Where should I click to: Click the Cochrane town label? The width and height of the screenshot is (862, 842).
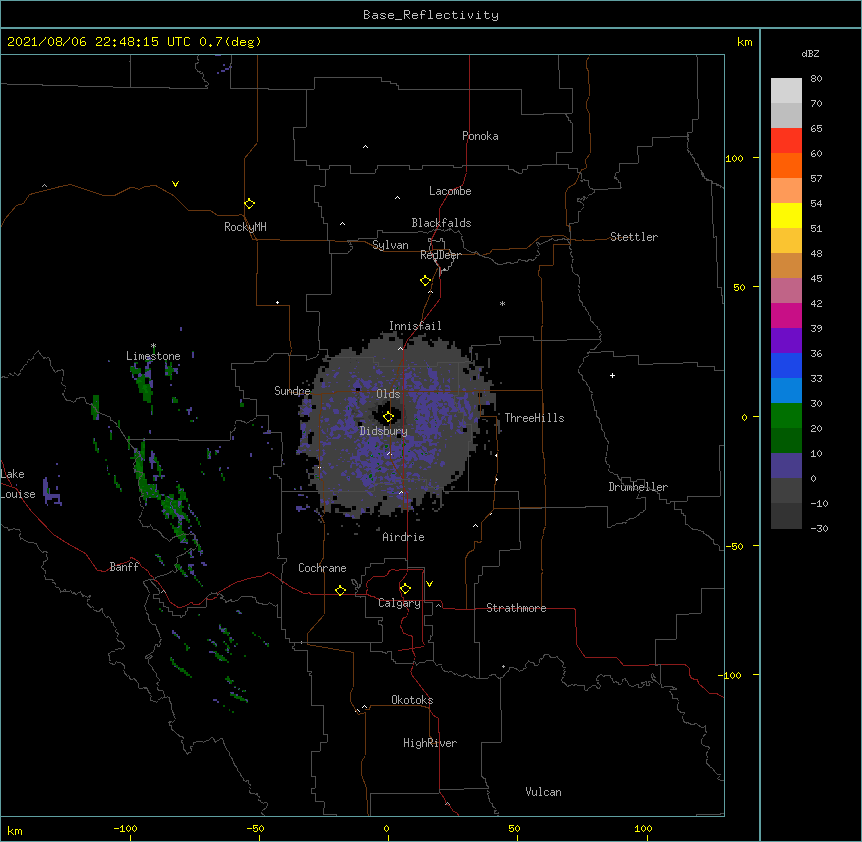tap(322, 568)
